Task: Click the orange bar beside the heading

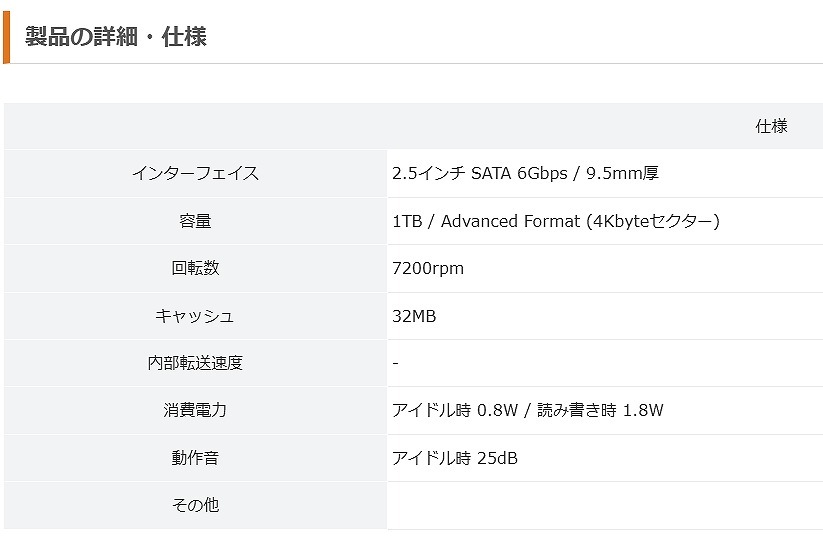Action: (6, 37)
